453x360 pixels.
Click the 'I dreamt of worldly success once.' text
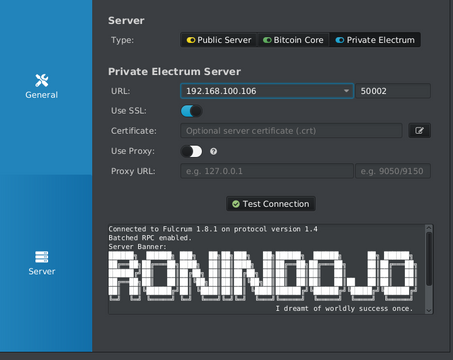point(344,309)
